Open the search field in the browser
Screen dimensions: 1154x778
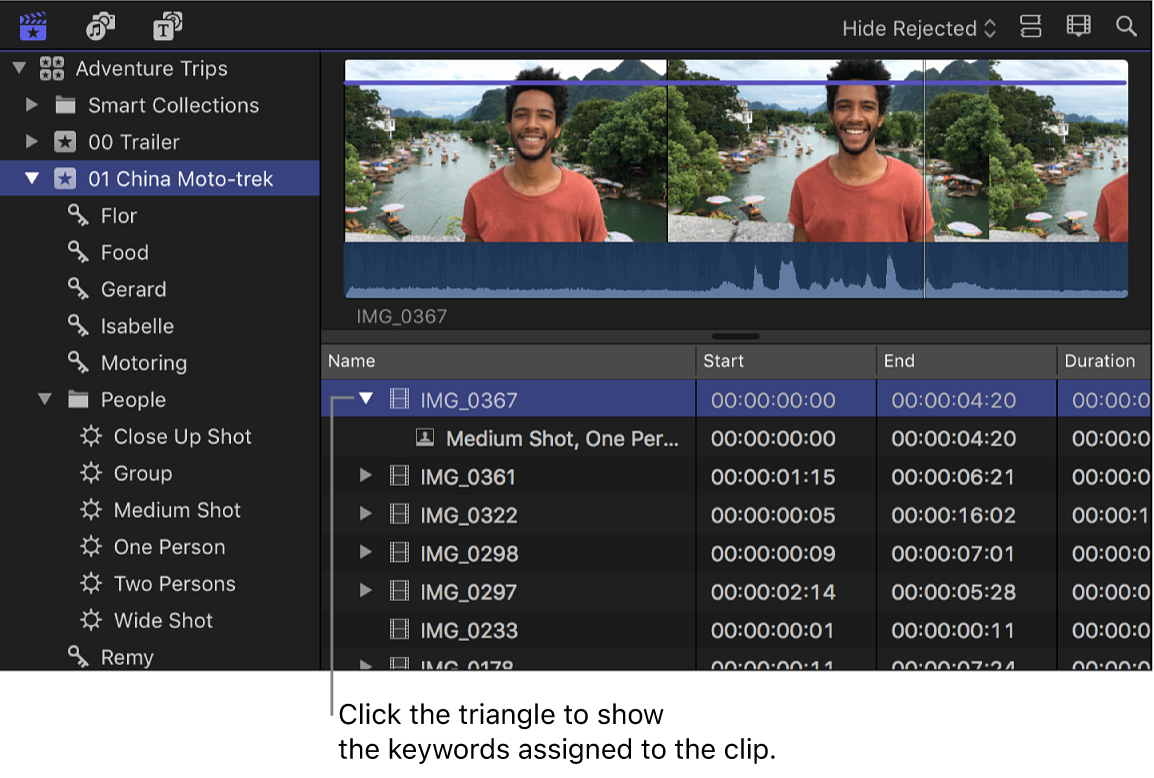click(1126, 26)
